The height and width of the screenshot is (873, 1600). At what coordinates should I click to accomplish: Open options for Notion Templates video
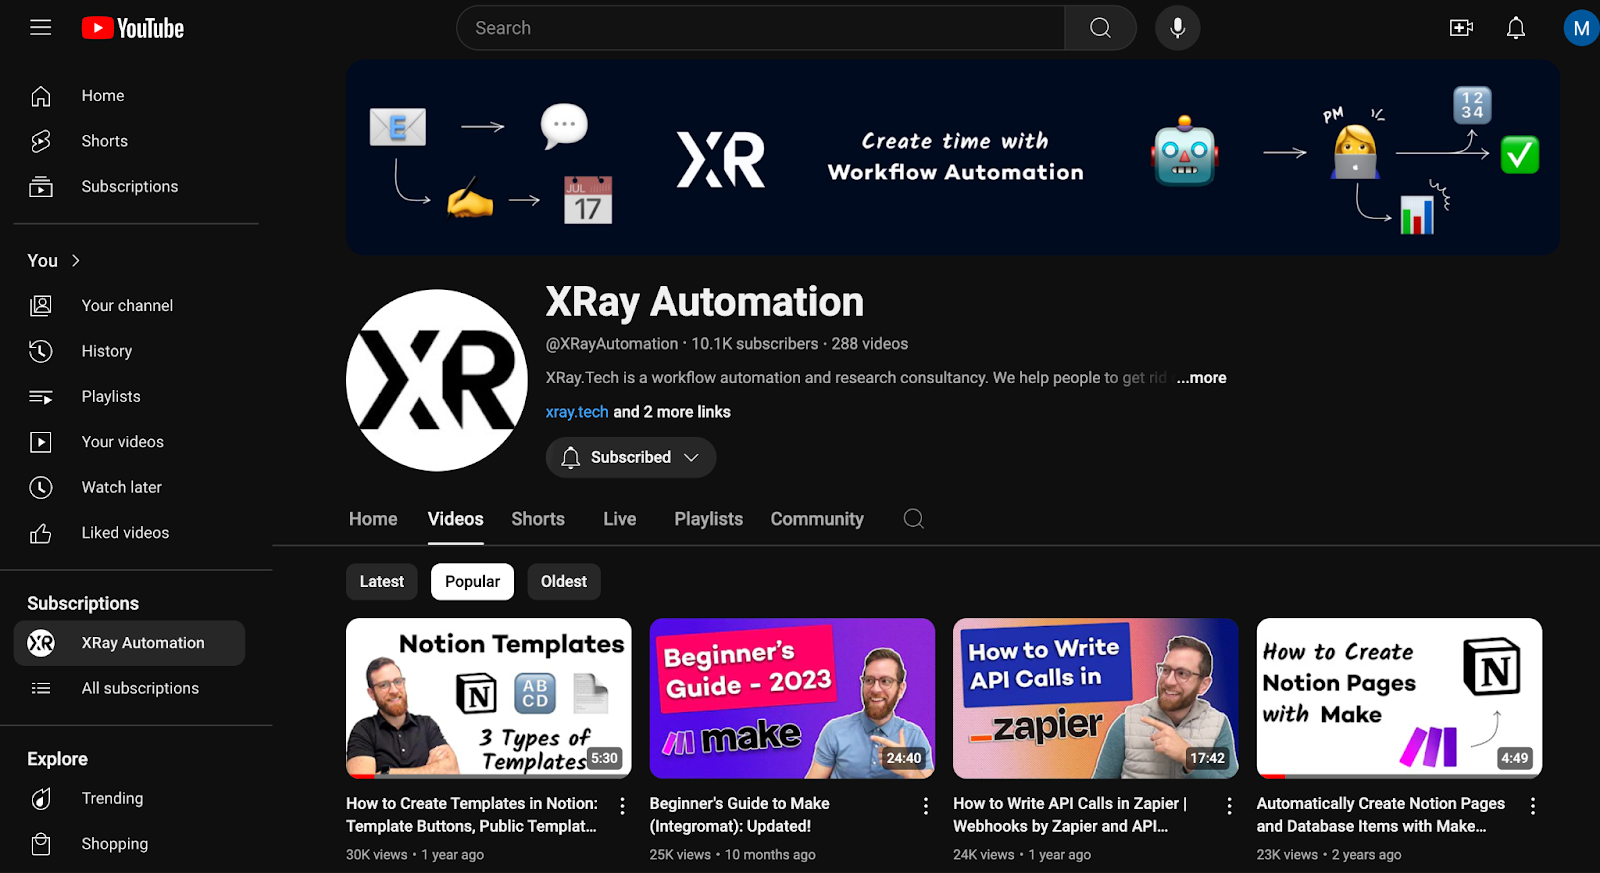tap(622, 805)
